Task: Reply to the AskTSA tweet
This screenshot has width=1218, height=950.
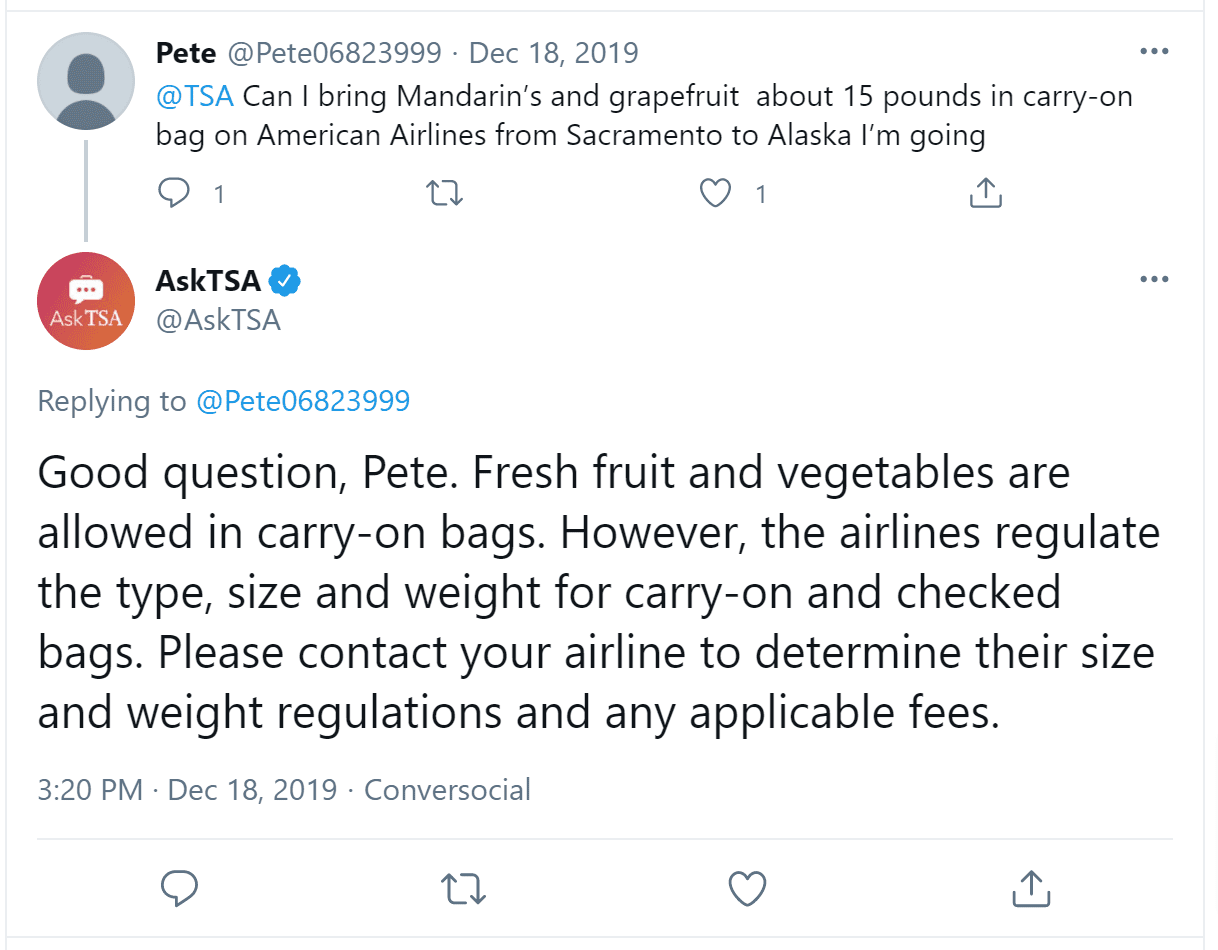Action: click(179, 887)
